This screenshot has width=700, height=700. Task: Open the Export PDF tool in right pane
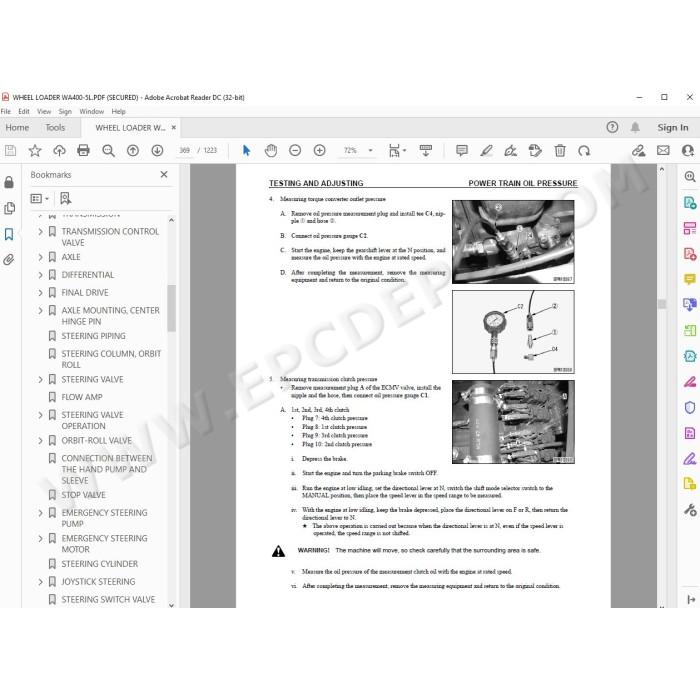tap(690, 203)
